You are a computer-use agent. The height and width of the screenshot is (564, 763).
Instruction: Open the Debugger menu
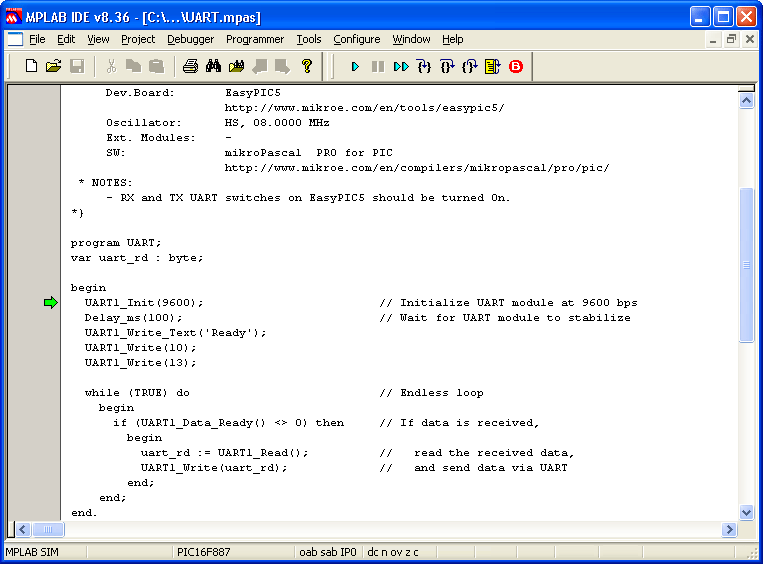(190, 39)
